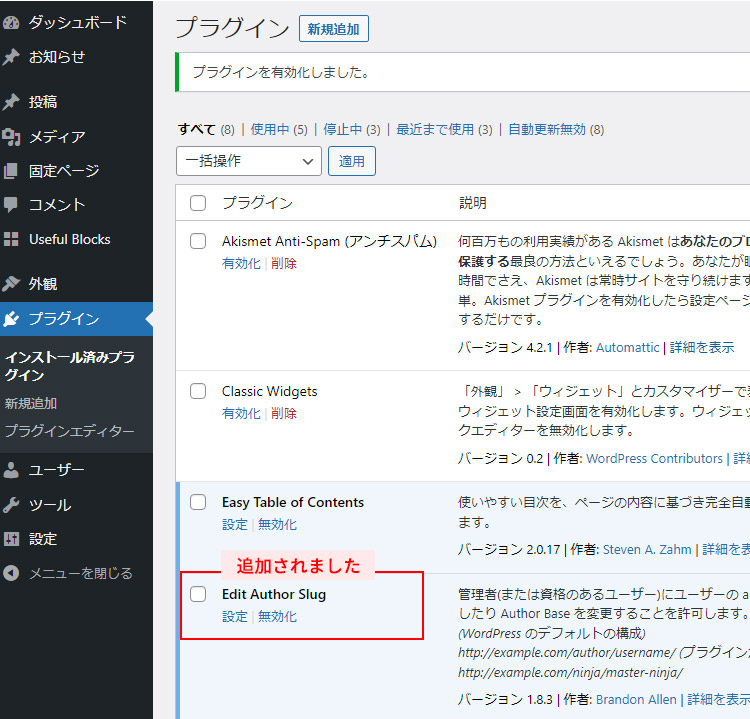Open Steven A. Zahm author link
Image resolution: width=750 pixels, height=719 pixels.
tap(647, 549)
